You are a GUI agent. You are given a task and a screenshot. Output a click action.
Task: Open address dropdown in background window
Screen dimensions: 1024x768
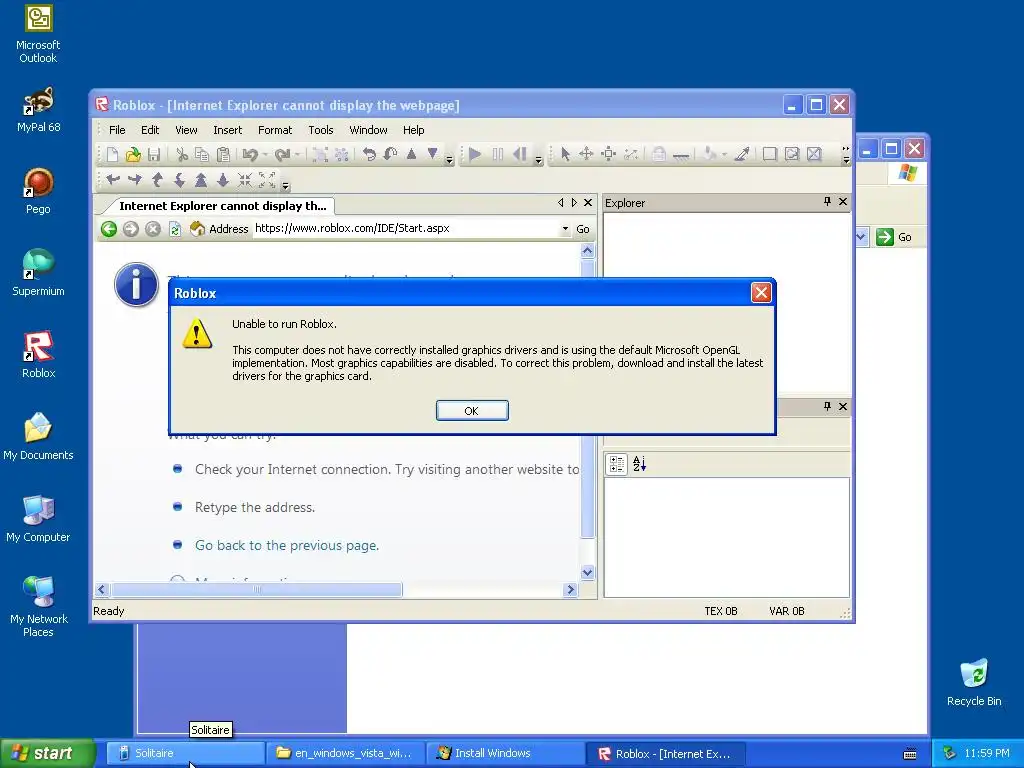pos(861,237)
